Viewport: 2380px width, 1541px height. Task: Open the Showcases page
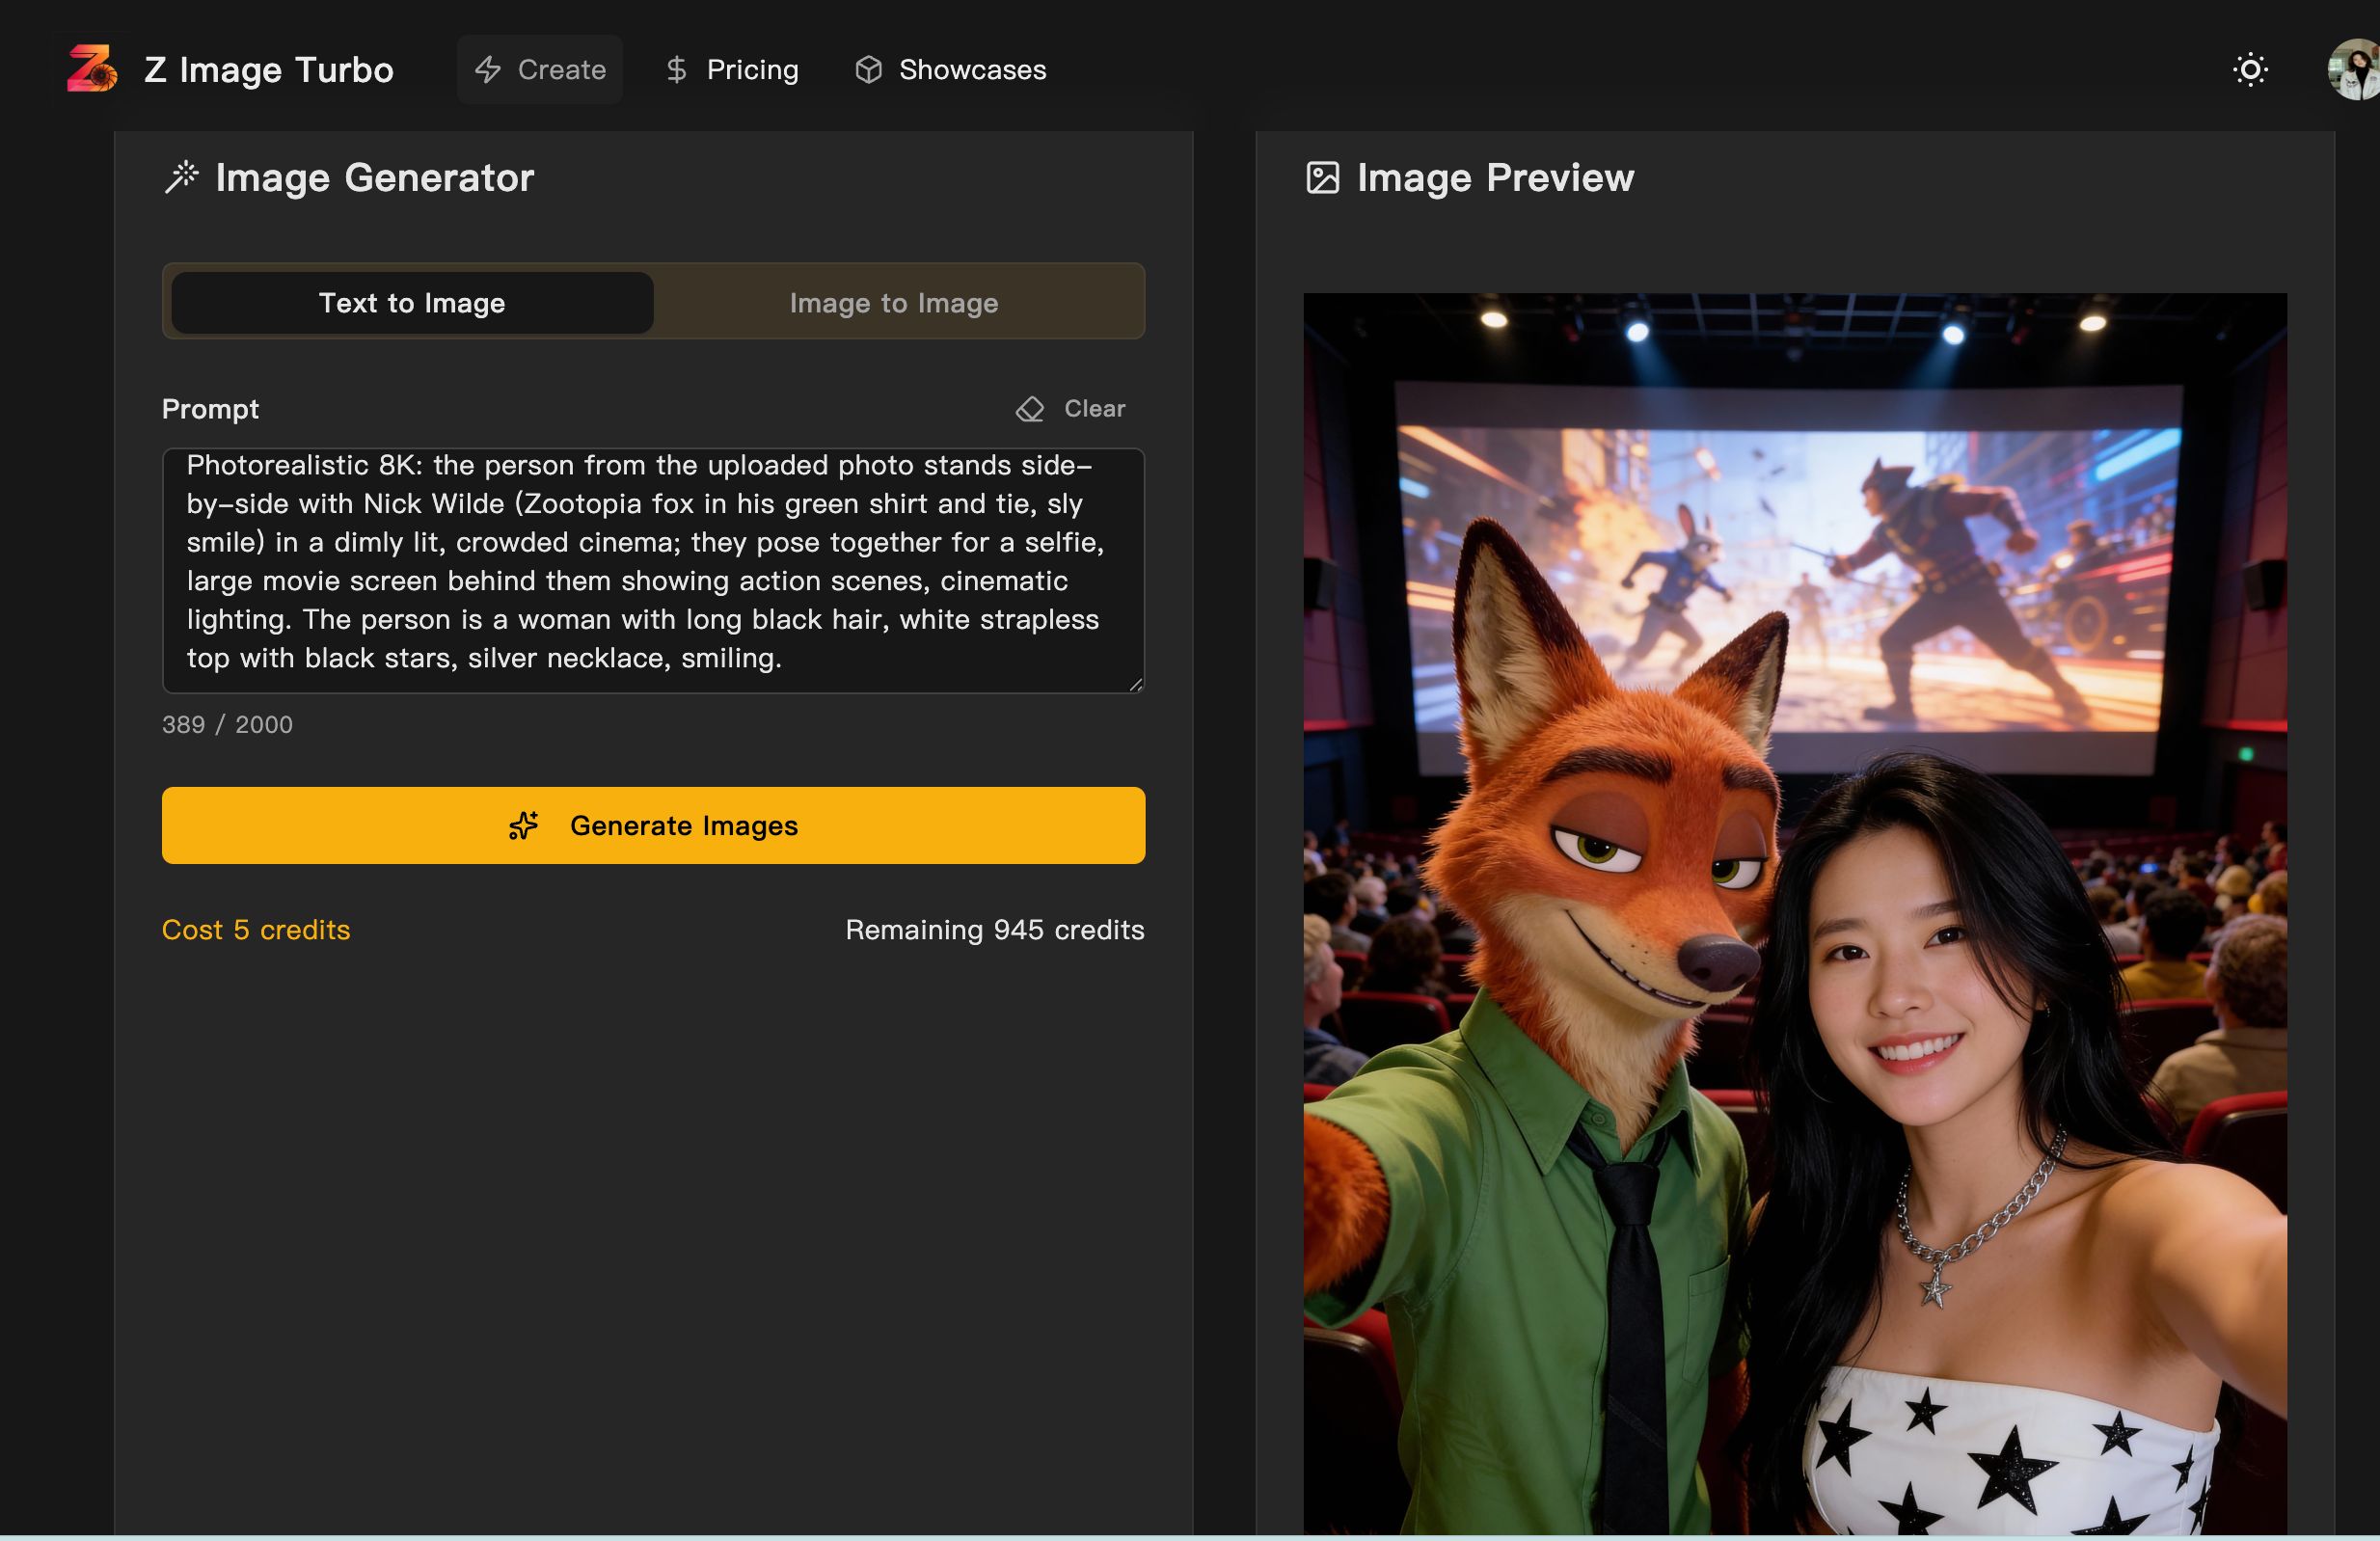tap(971, 70)
